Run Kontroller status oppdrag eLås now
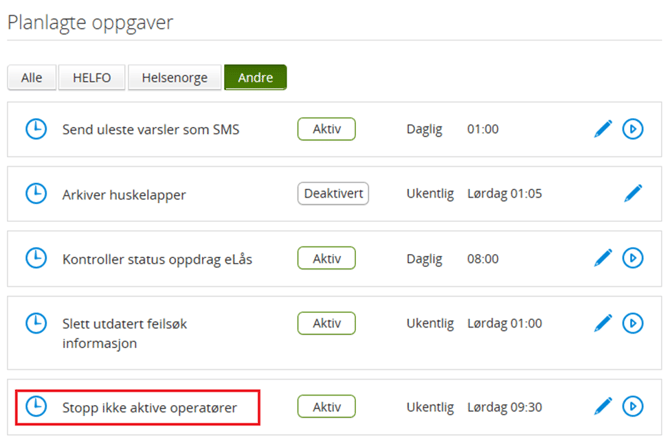The width and height of the screenshot is (670, 438). 632,258
